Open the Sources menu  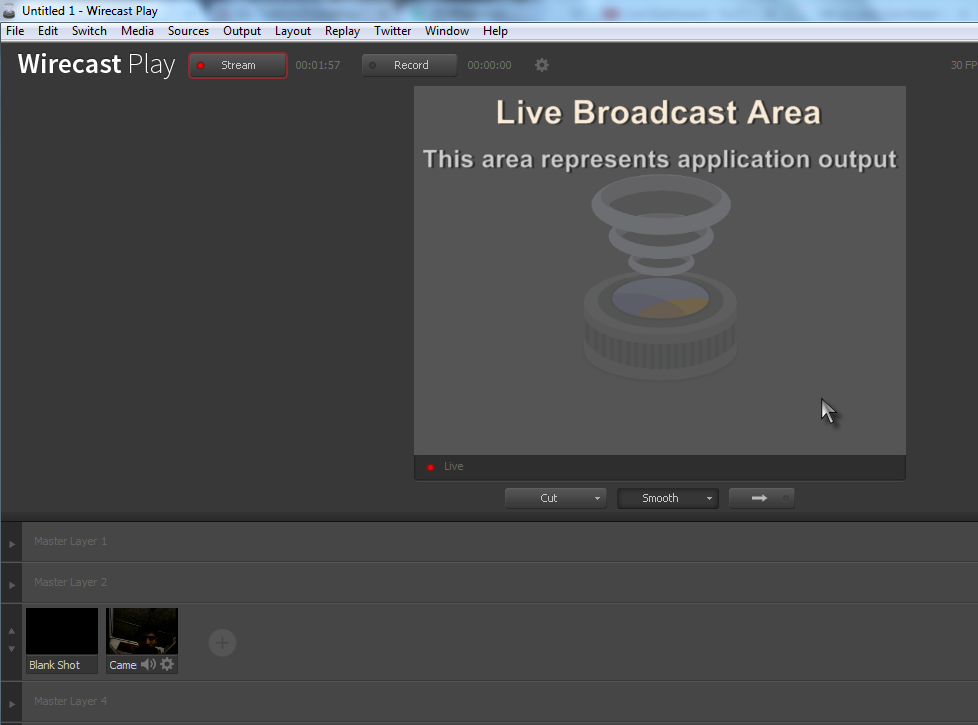tap(188, 31)
